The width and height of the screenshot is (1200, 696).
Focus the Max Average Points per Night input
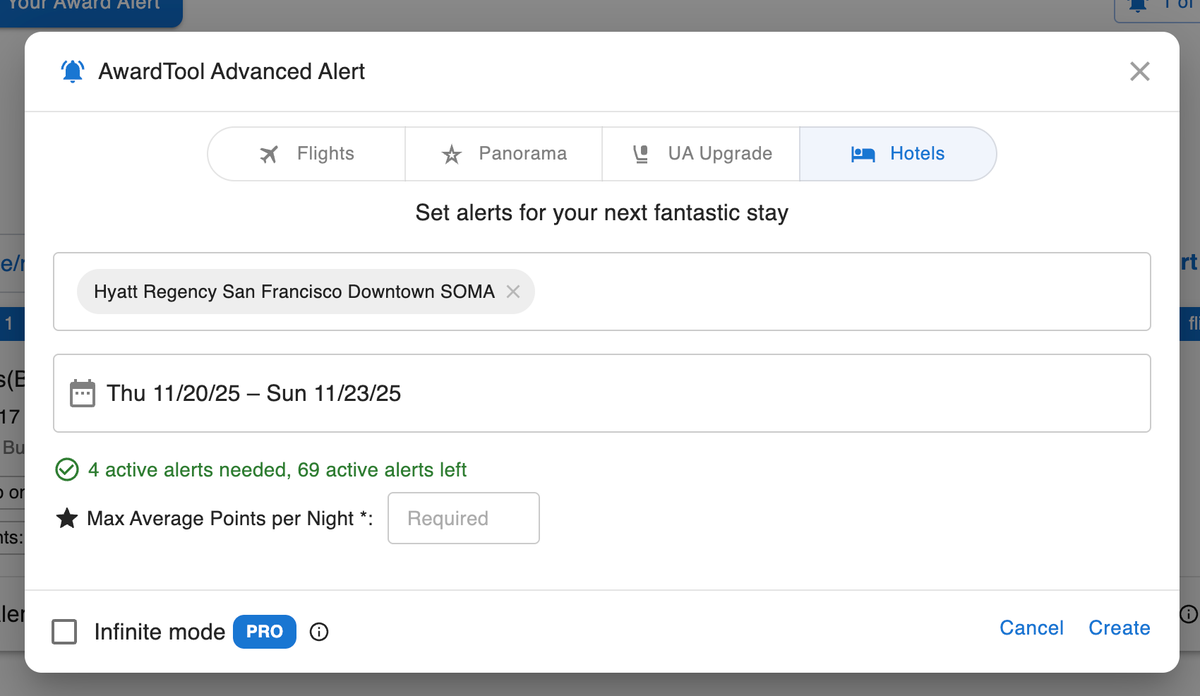pos(463,518)
